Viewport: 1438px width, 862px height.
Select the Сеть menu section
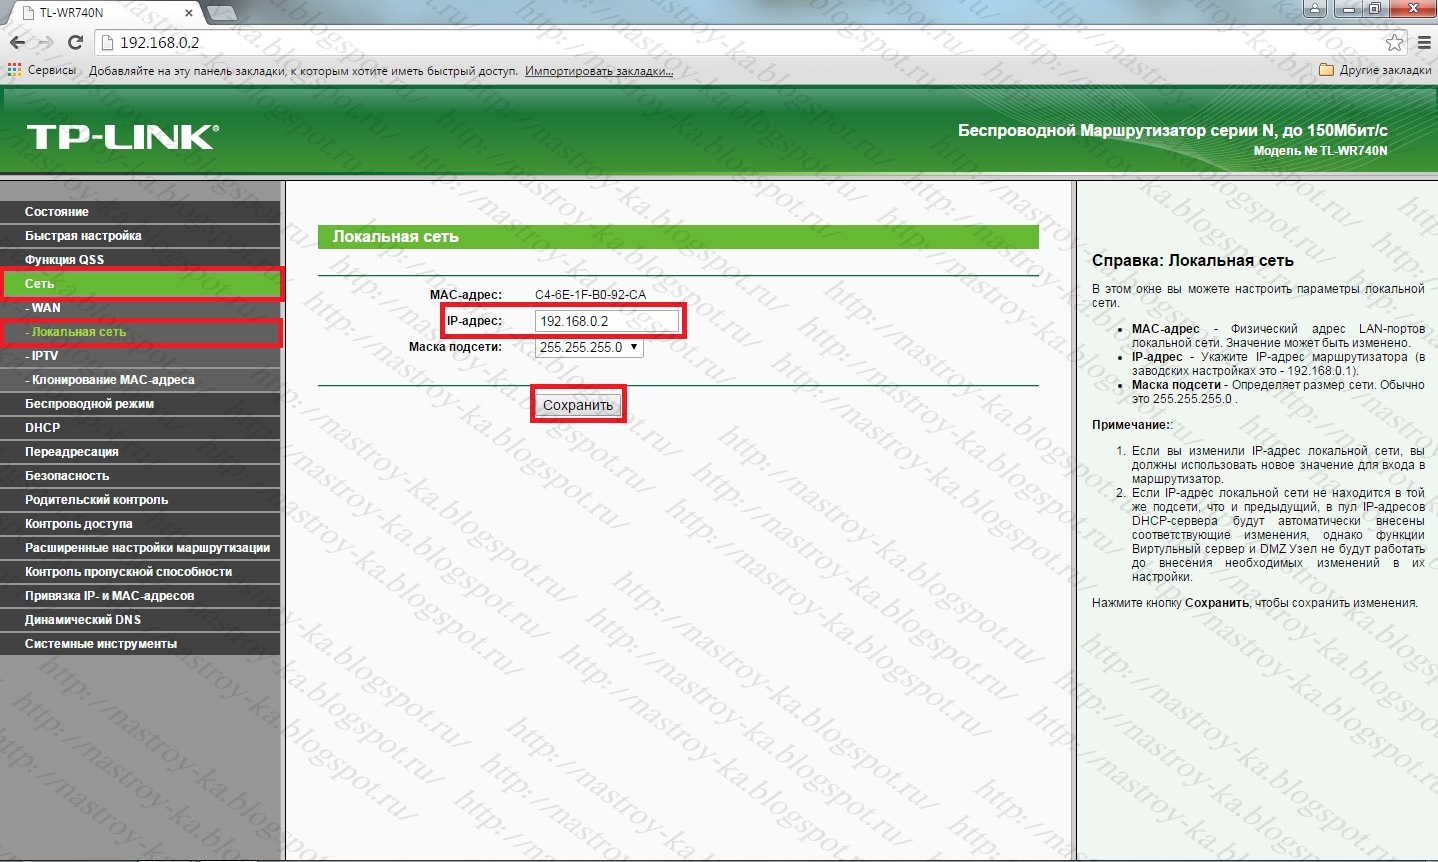coord(140,284)
